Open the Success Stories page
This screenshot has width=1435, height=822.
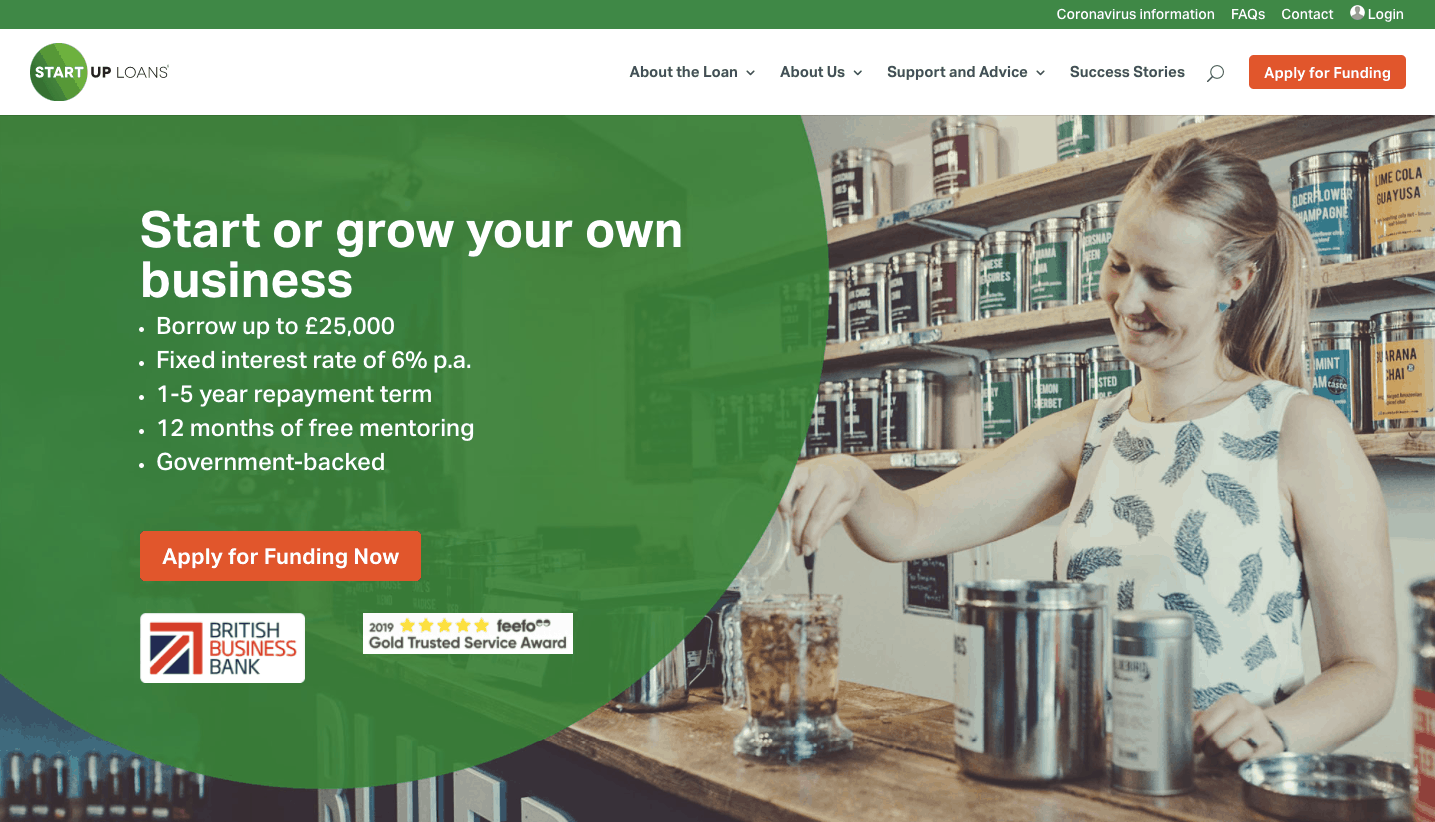1127,72
